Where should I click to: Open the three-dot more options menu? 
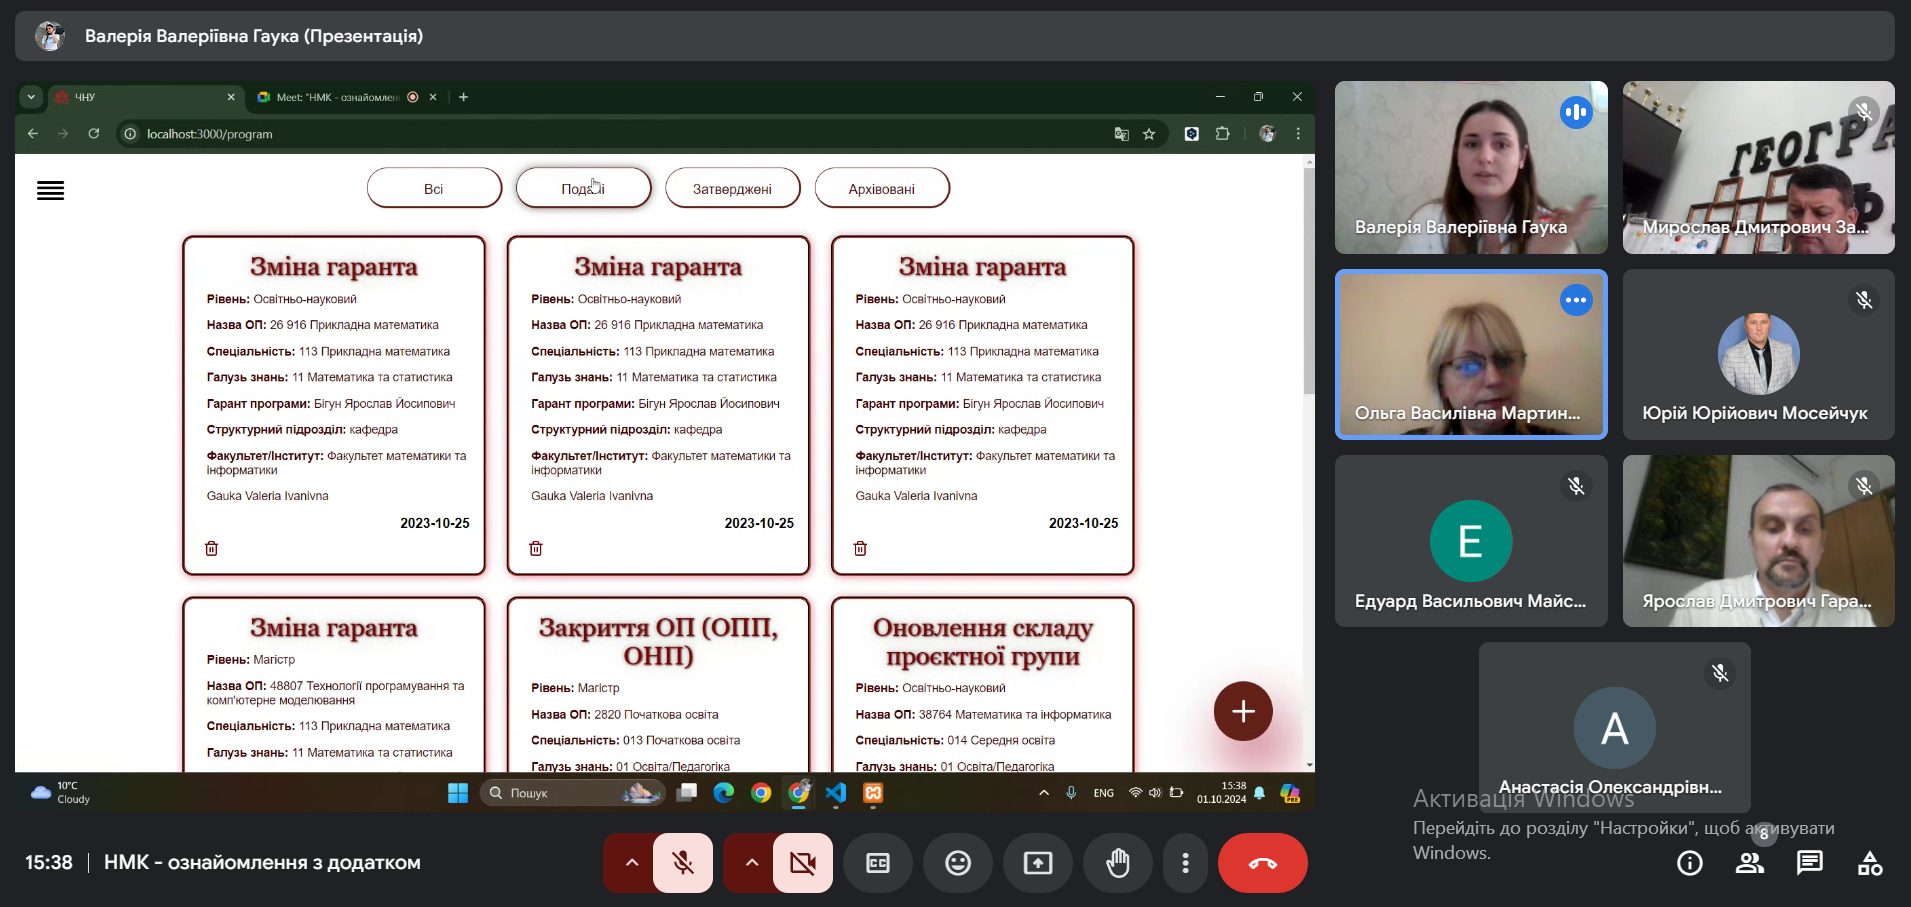coord(1185,863)
